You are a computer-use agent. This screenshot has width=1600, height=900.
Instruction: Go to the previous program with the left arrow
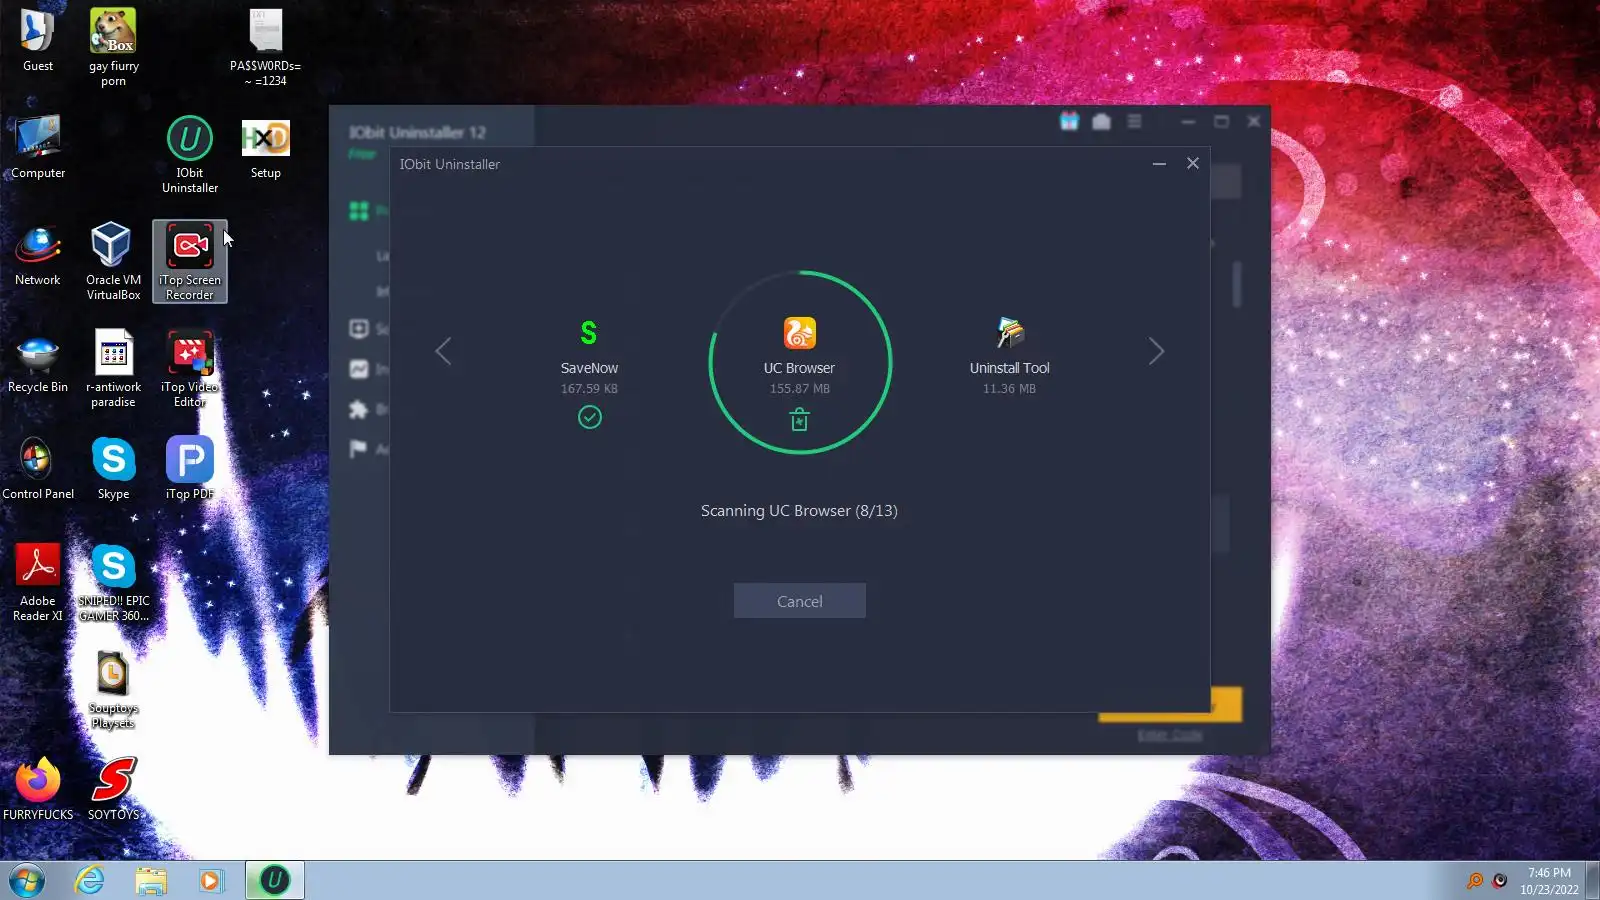point(443,351)
